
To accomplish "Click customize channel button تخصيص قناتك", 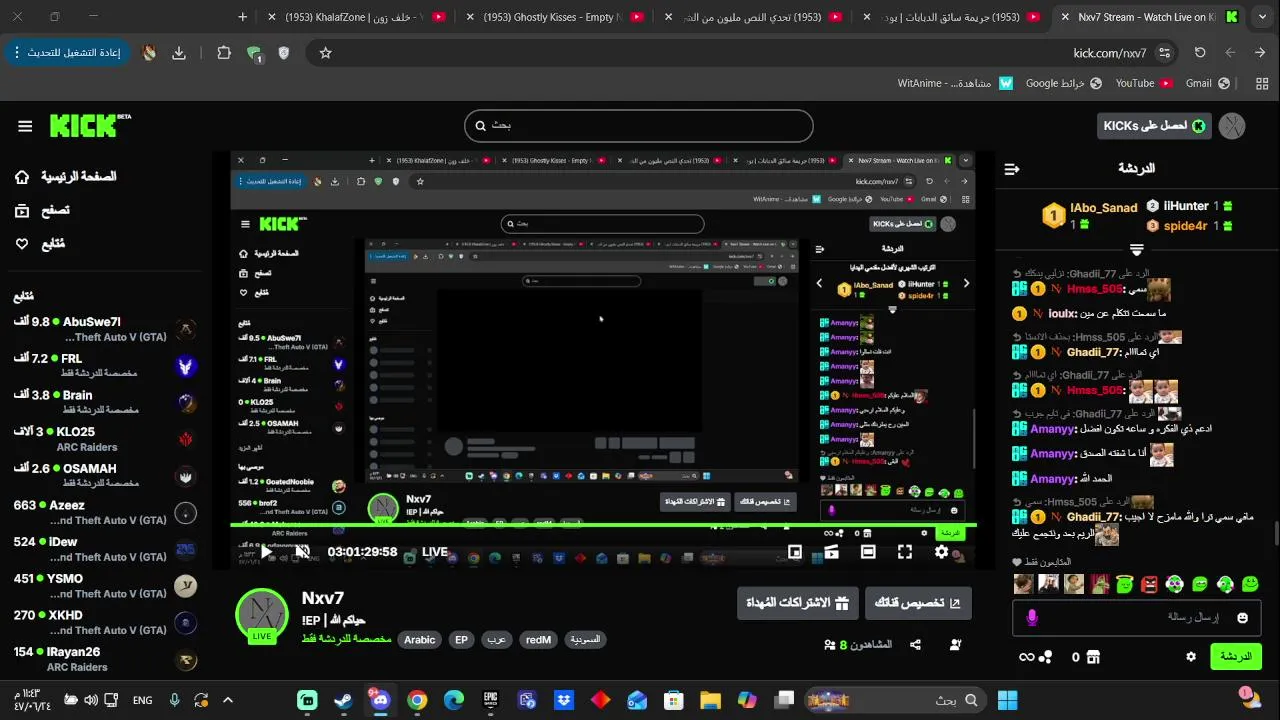I will [x=918, y=603].
